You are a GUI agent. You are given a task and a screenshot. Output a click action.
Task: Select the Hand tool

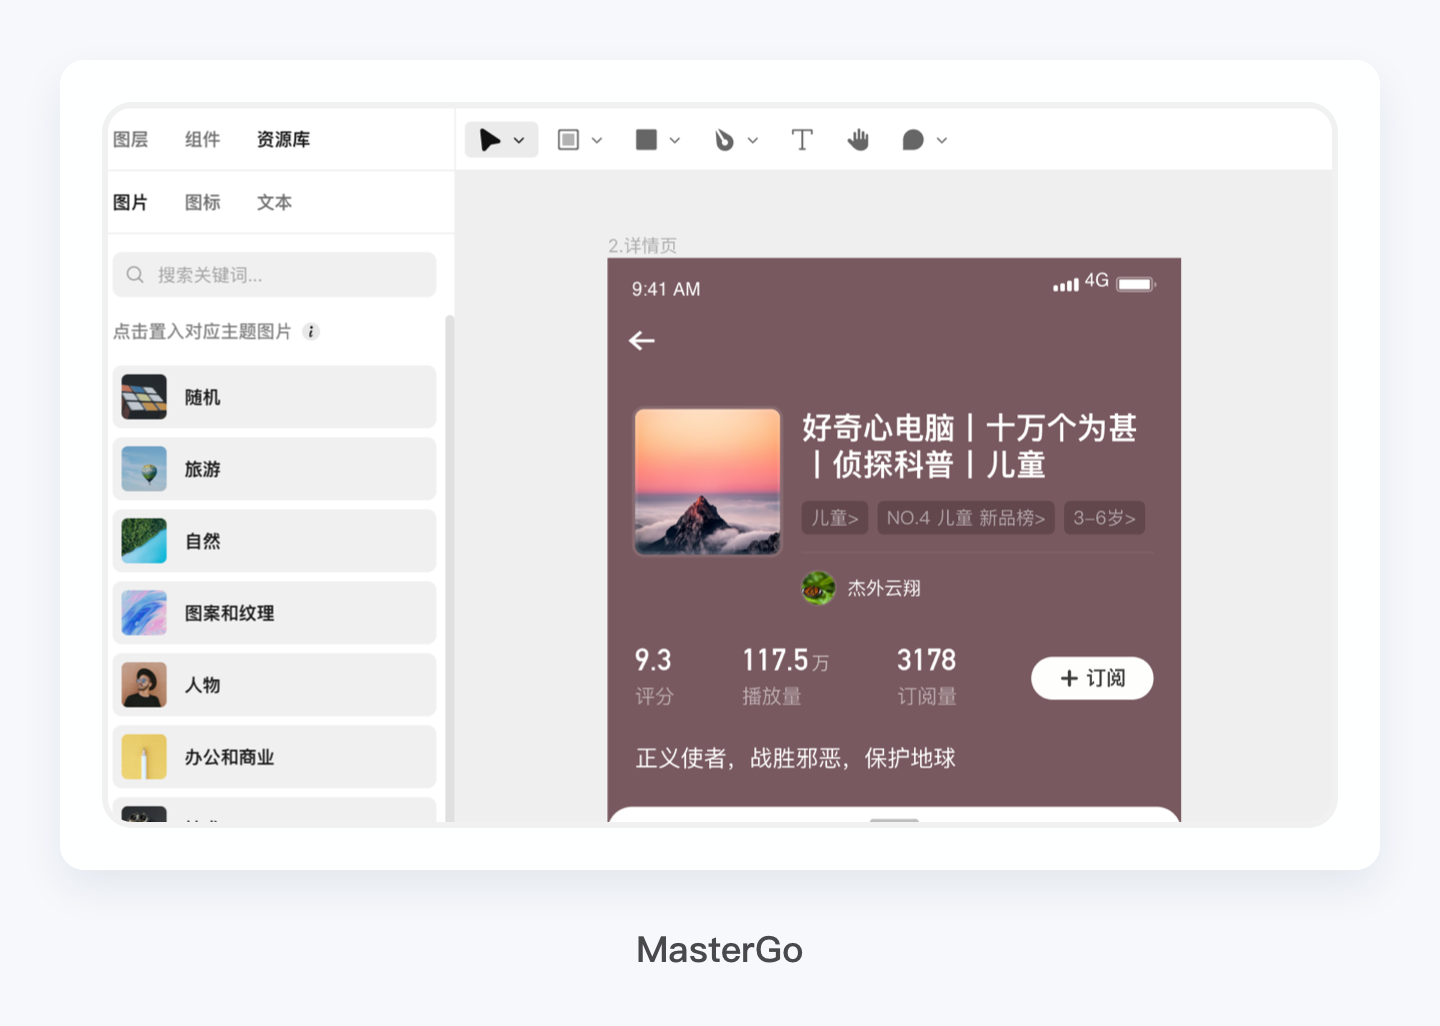[858, 140]
